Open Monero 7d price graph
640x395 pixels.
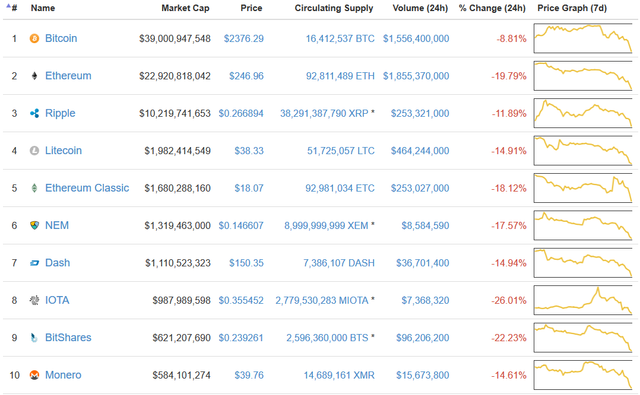coord(583,375)
